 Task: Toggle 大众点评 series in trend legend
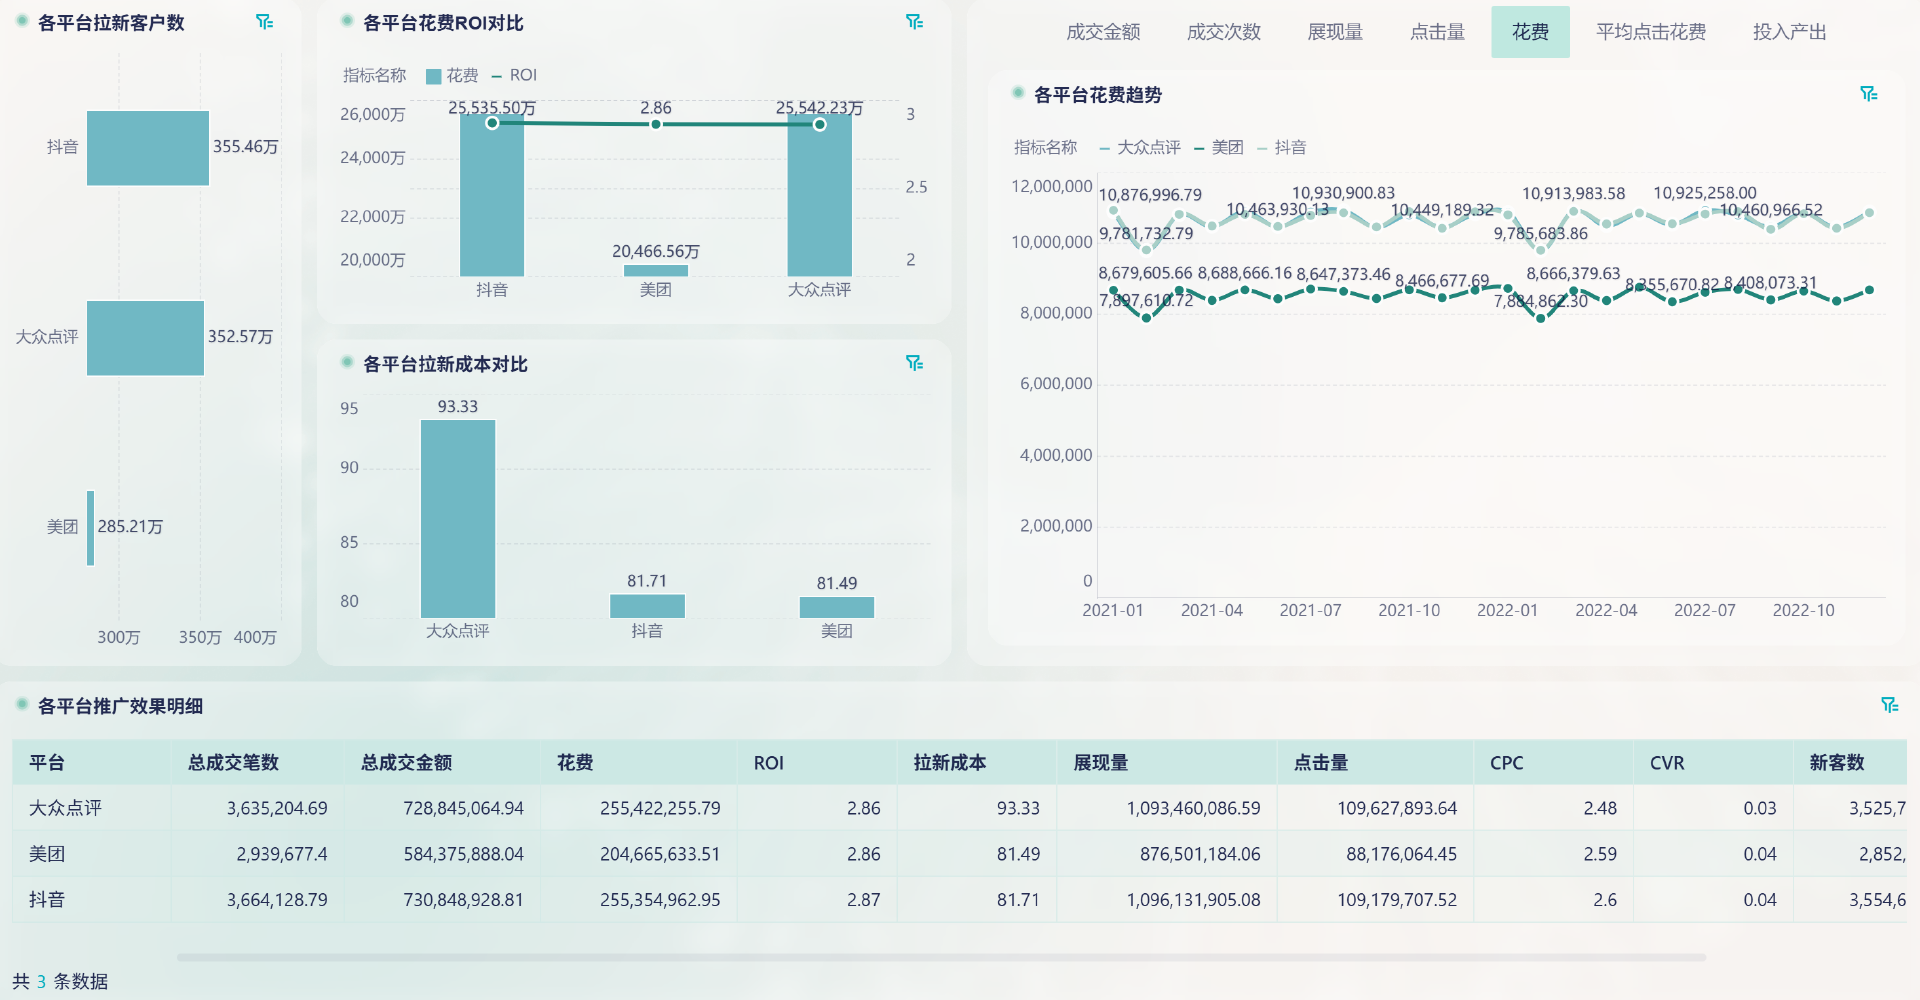click(1139, 148)
